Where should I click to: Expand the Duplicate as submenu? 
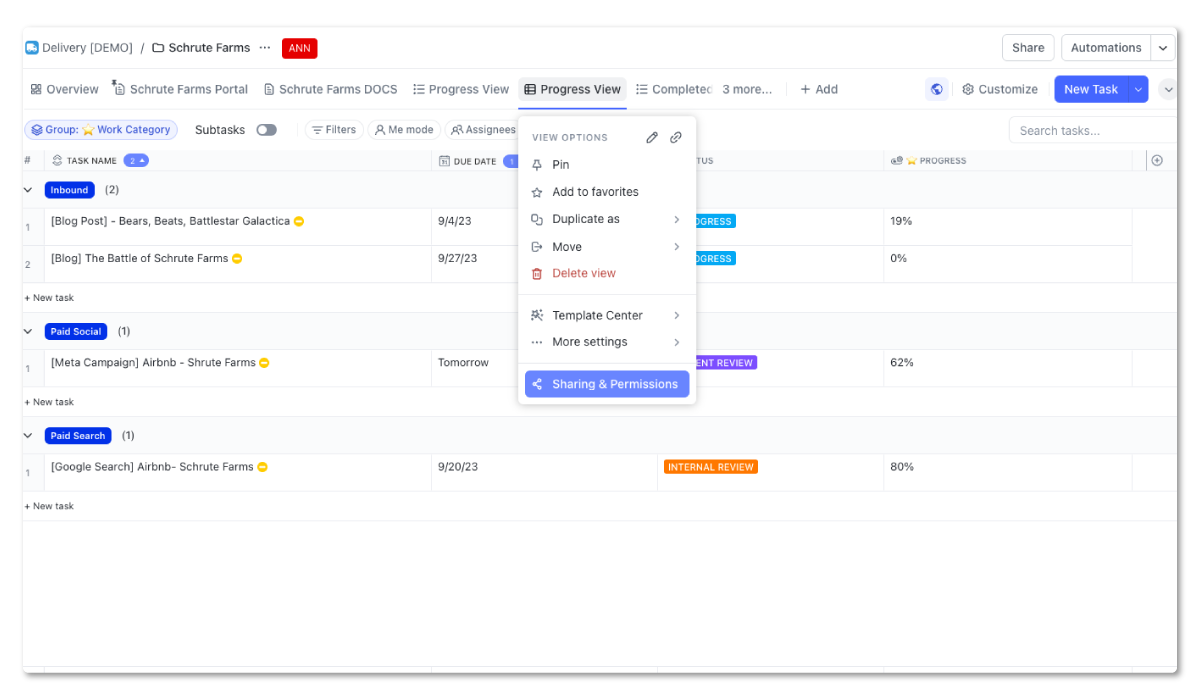pos(587,219)
